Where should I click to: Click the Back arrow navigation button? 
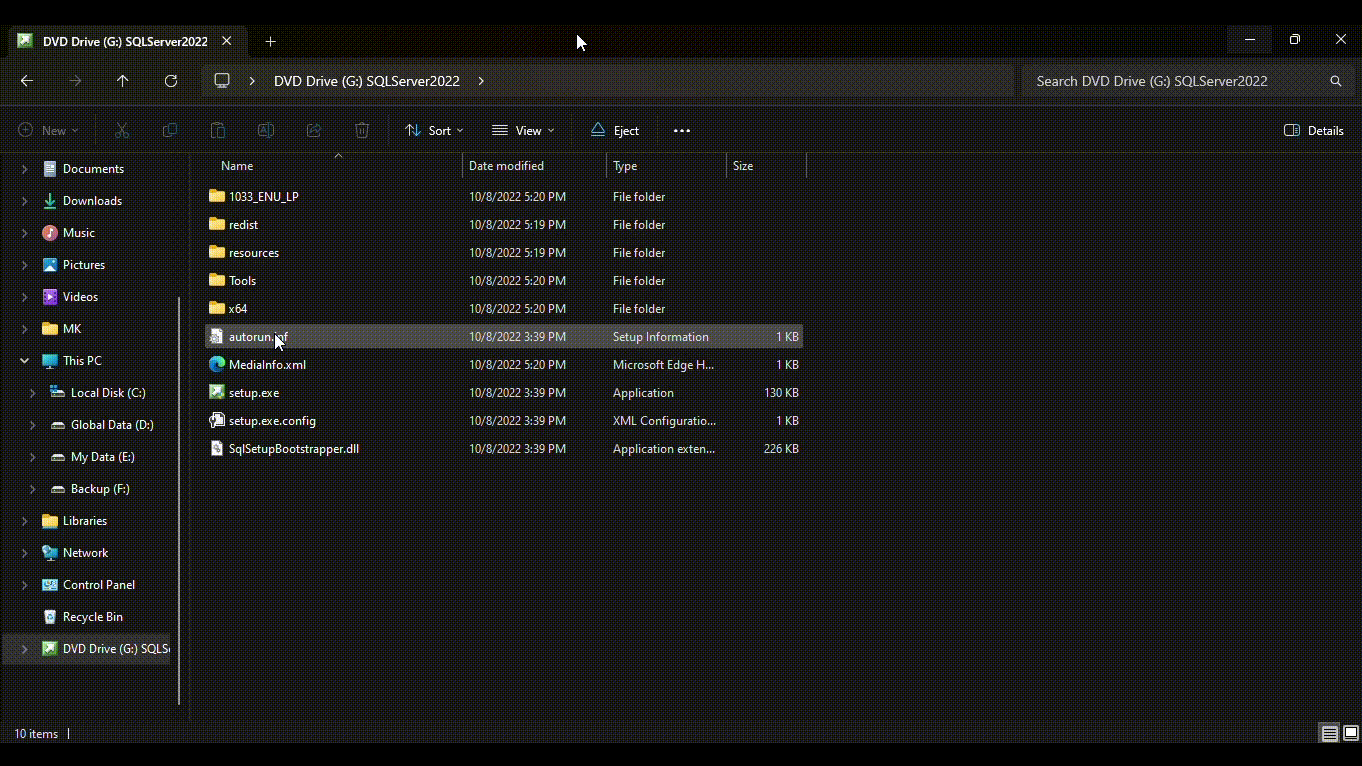pyautogui.click(x=27, y=81)
